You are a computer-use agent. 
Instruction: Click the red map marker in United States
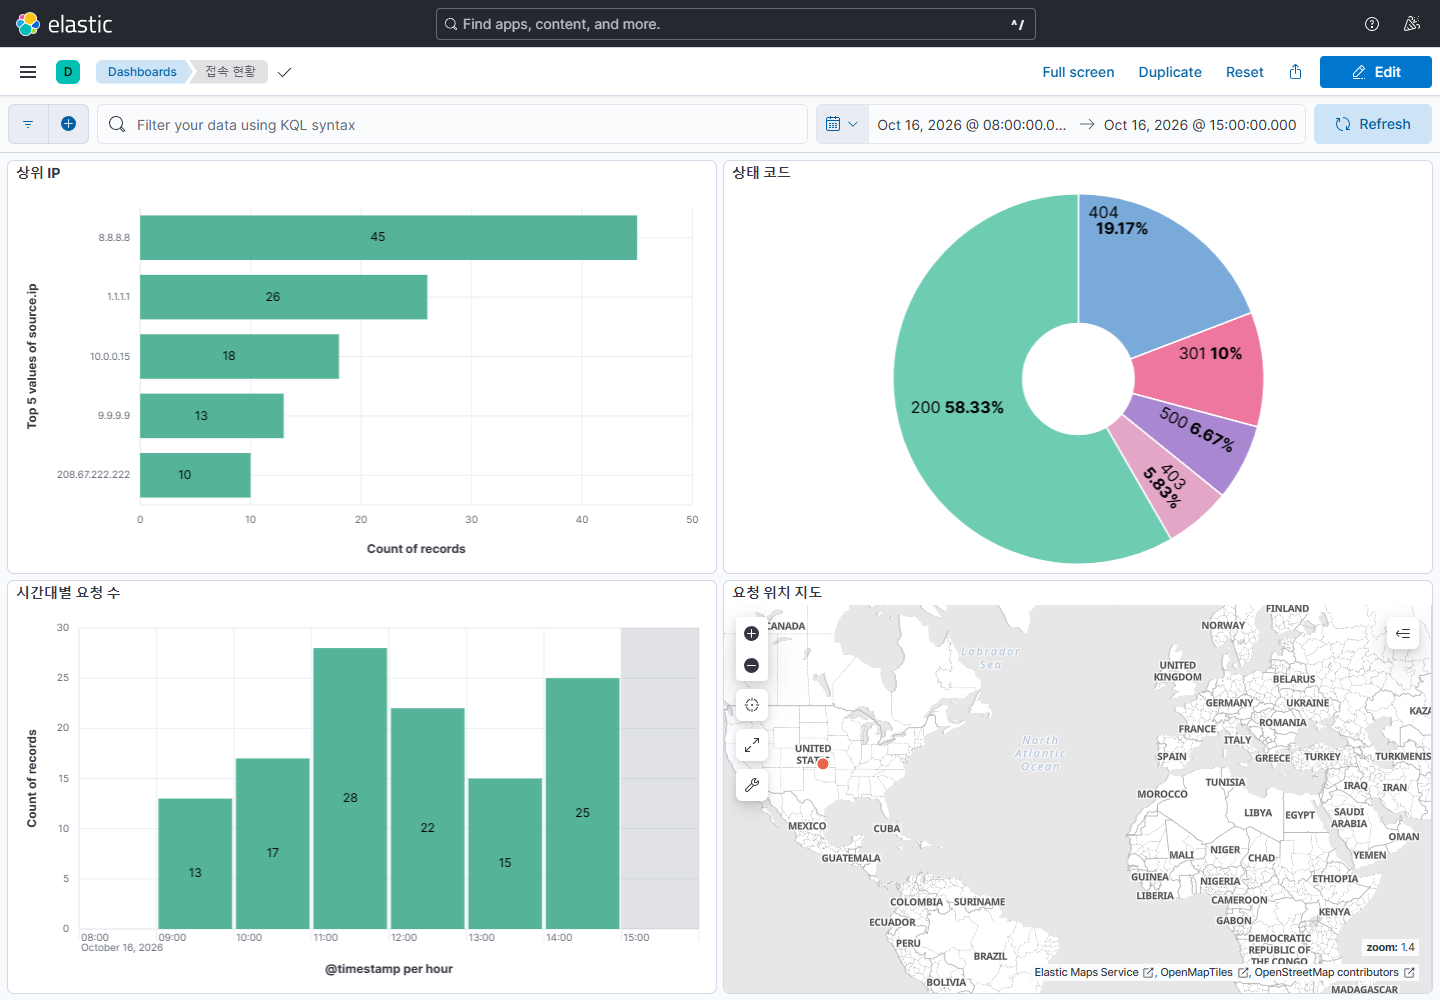[x=823, y=764]
